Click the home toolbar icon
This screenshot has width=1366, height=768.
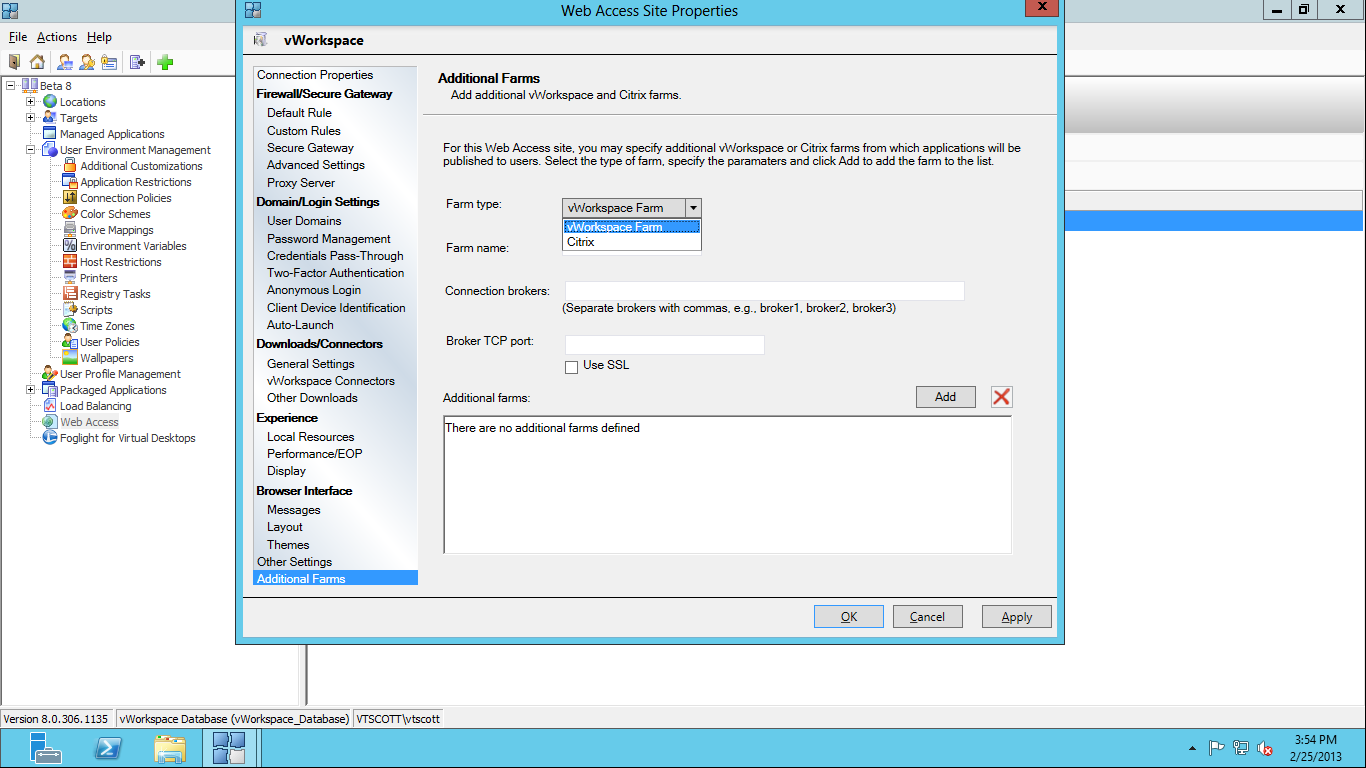[37, 62]
